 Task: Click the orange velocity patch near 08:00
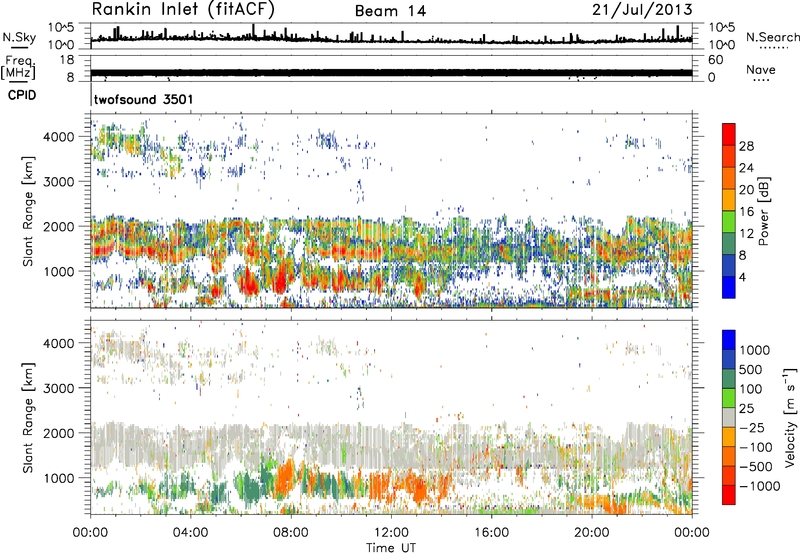[x=285, y=478]
